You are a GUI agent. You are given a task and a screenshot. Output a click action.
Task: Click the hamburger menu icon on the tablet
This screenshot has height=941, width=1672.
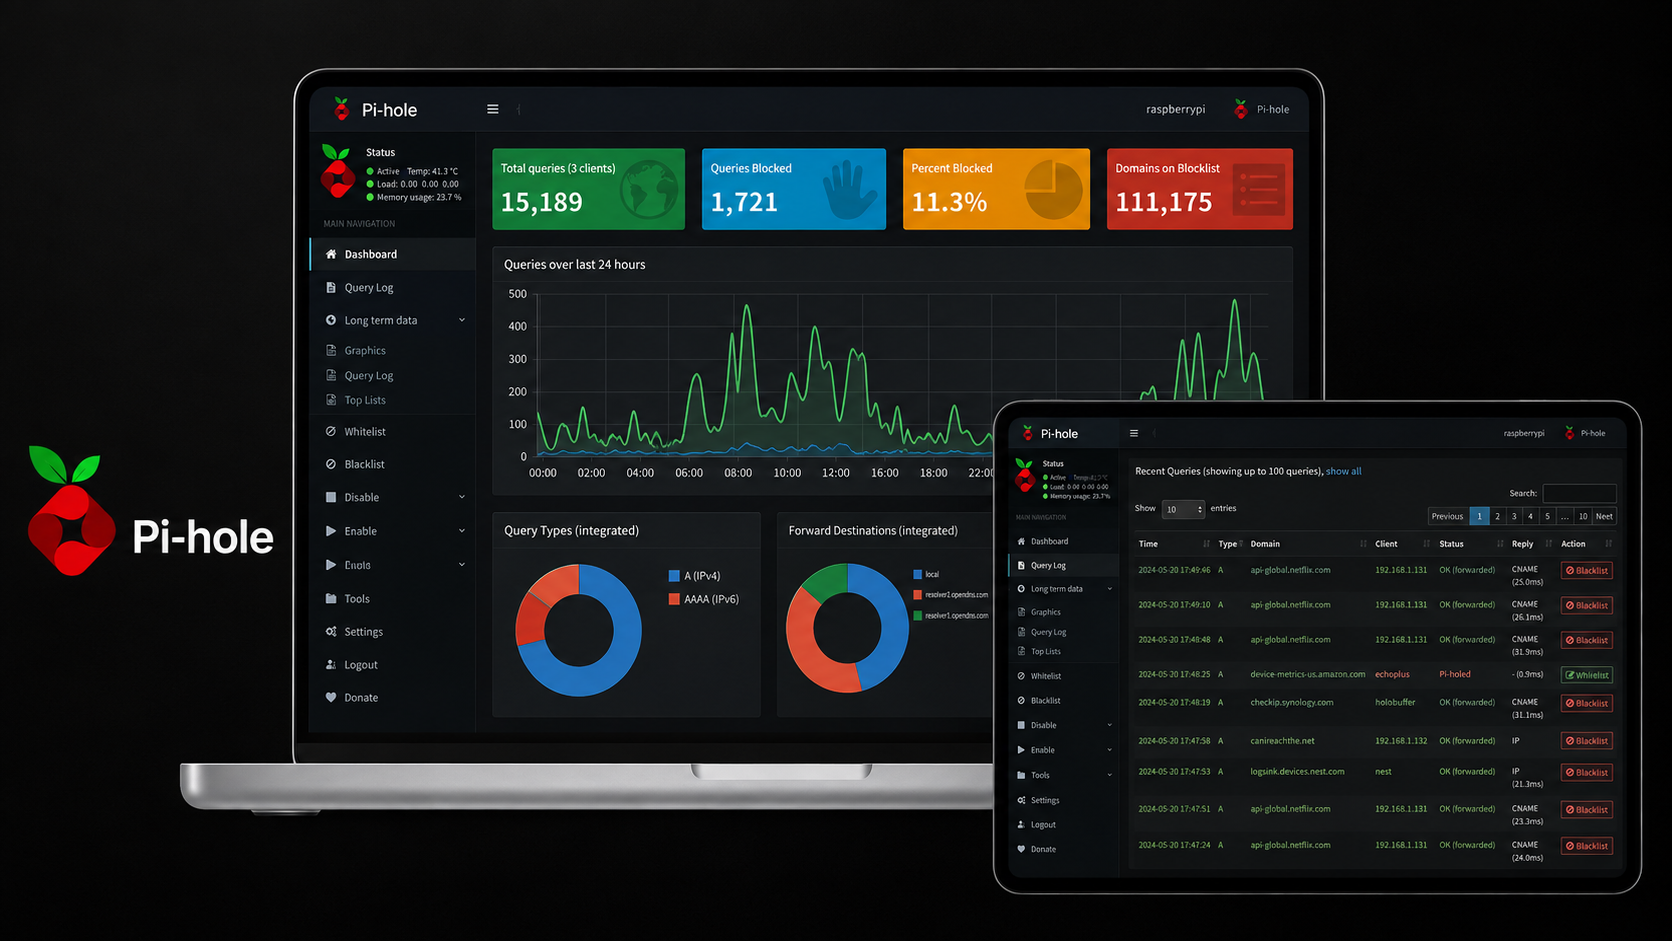pyautogui.click(x=1134, y=433)
